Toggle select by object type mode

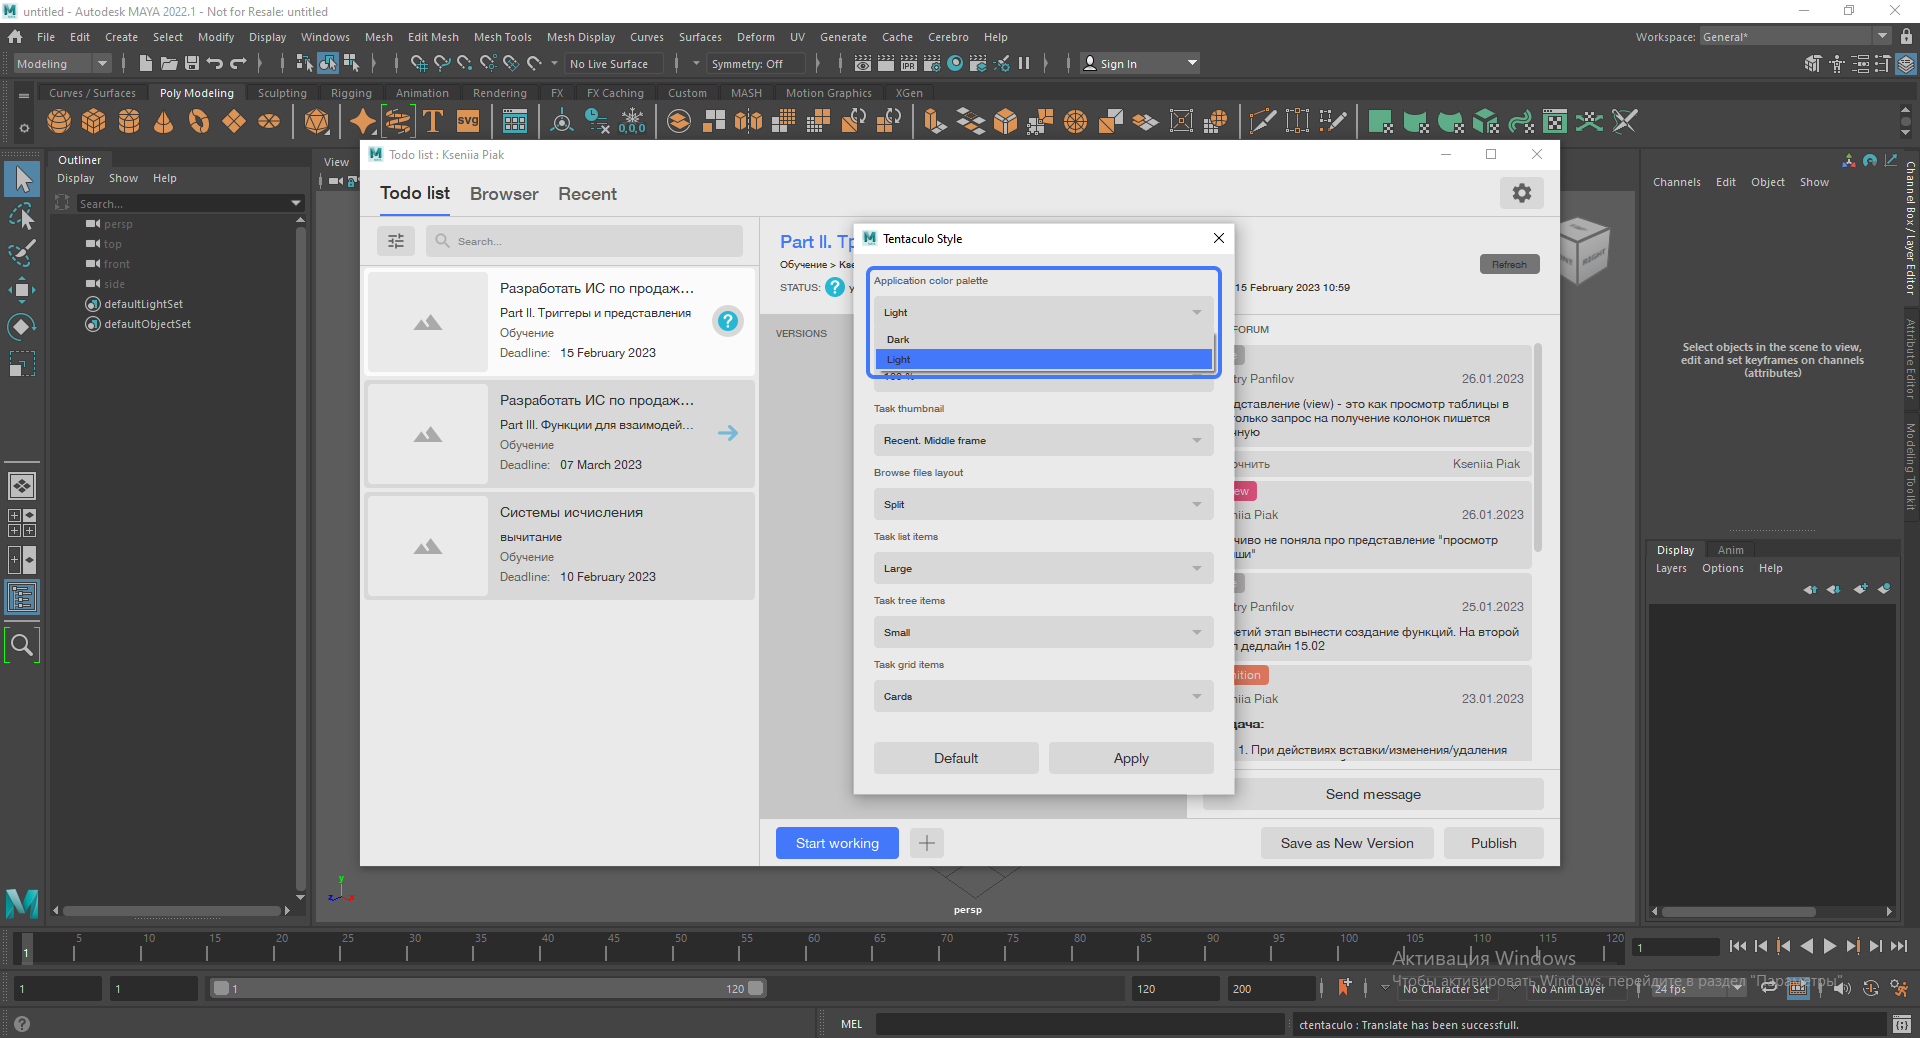point(328,63)
